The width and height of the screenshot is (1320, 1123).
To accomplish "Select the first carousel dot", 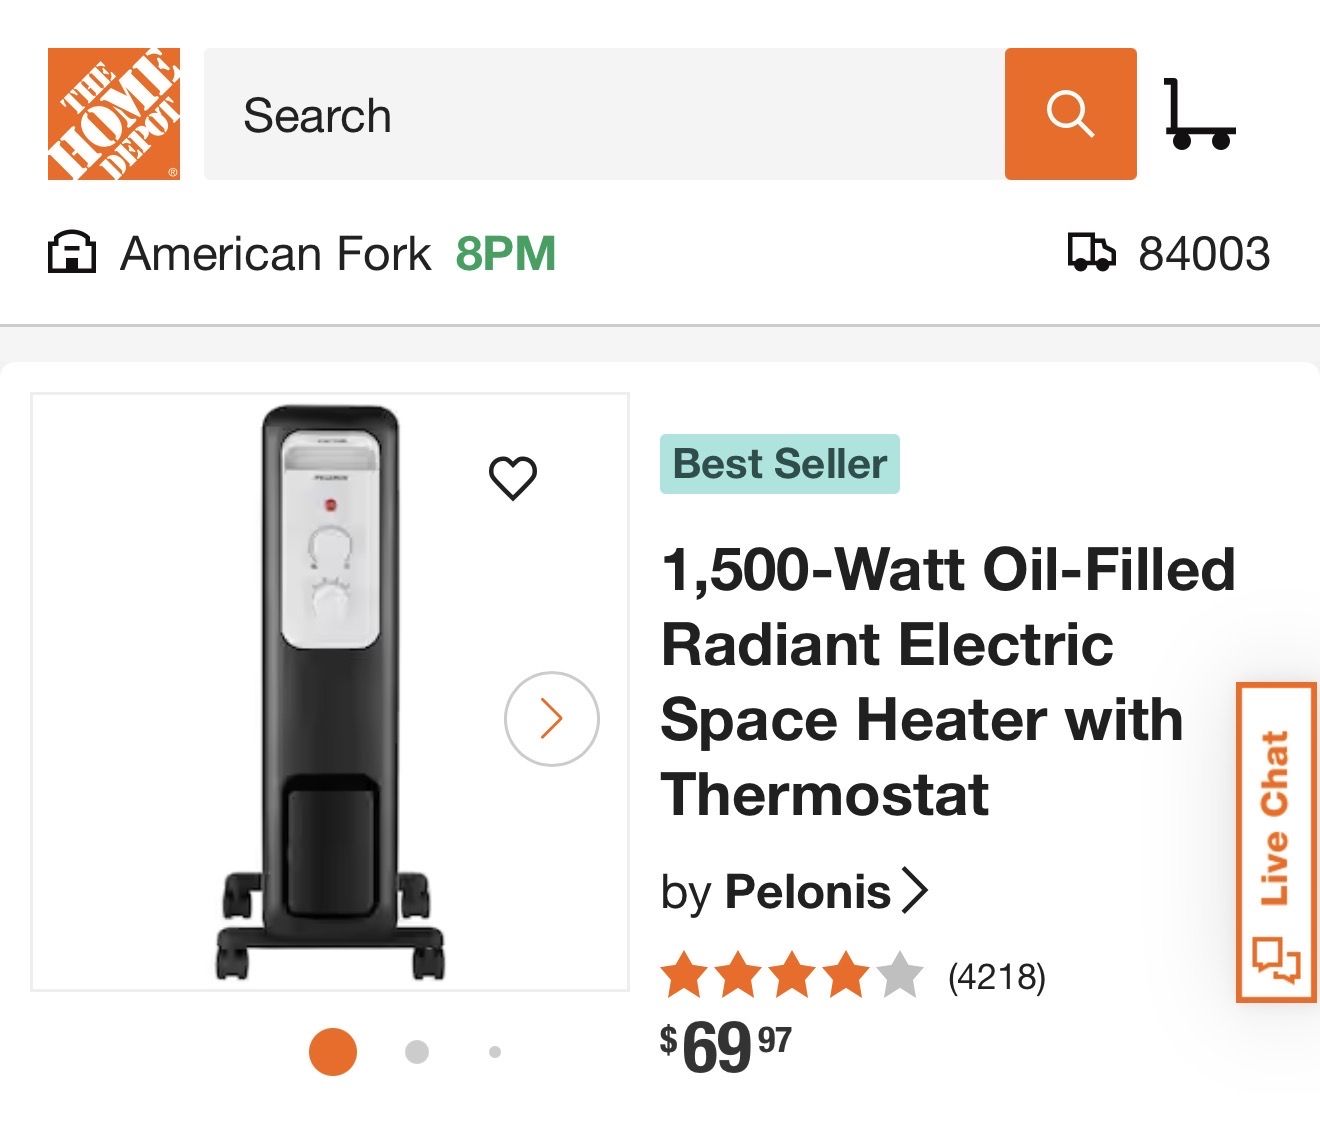I will click(333, 1051).
